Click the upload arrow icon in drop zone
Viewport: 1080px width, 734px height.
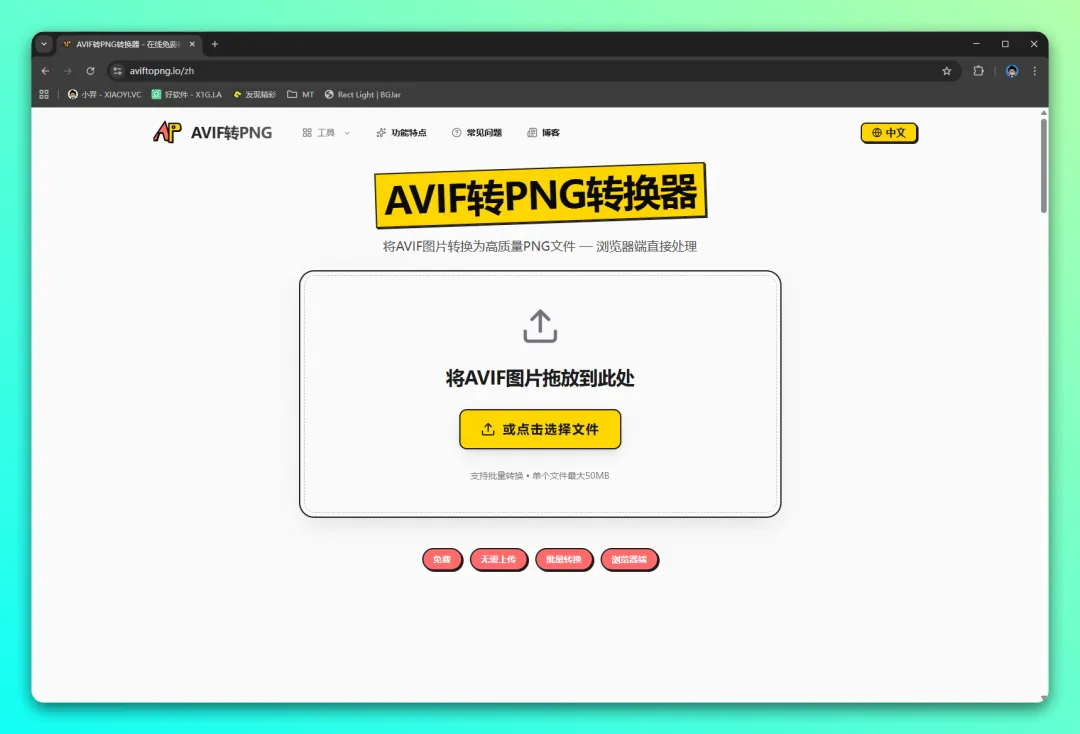[x=540, y=326]
